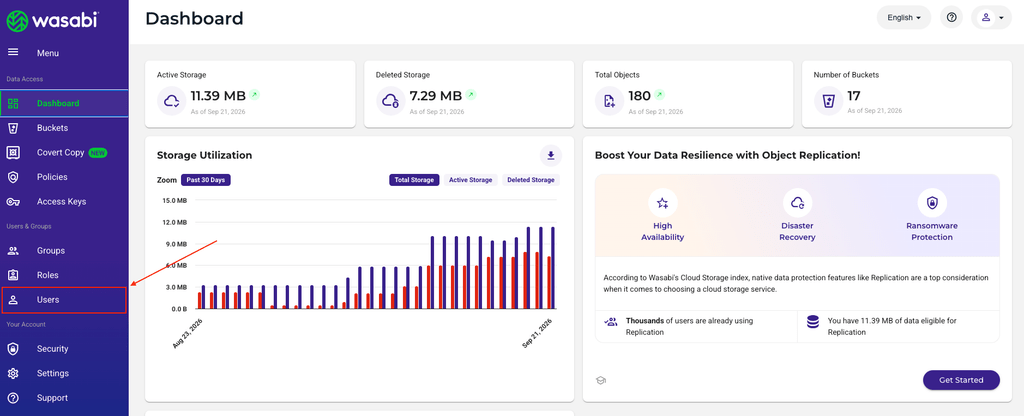1024x416 pixels.
Task: Click the green trend arrow beside 7.29 MB
Action: (x=472, y=95)
